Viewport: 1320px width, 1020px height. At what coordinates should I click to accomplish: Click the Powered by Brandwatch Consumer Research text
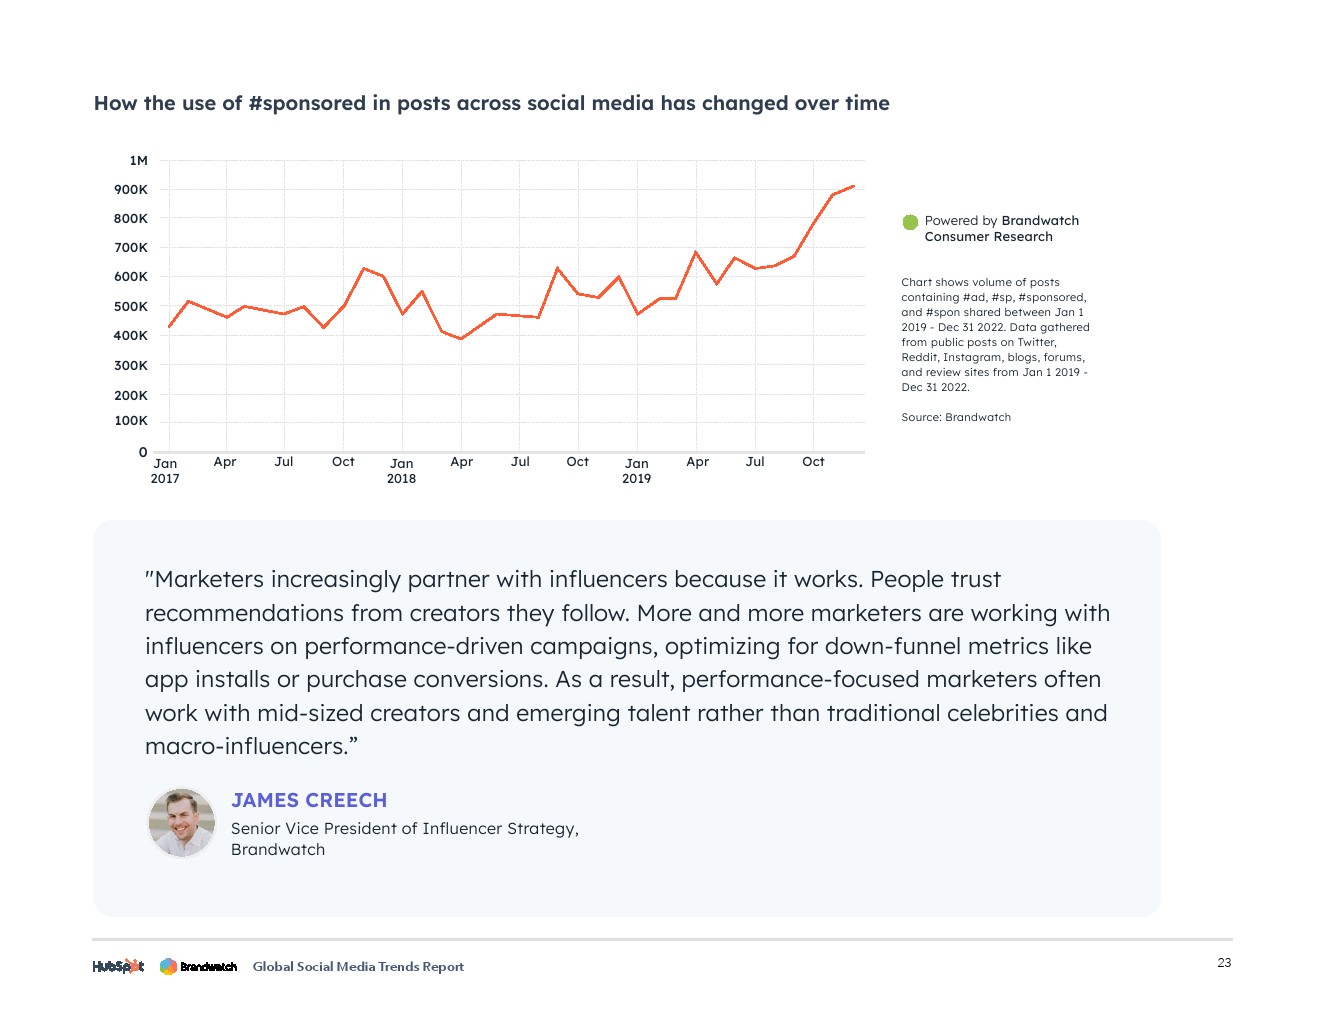1001,229
